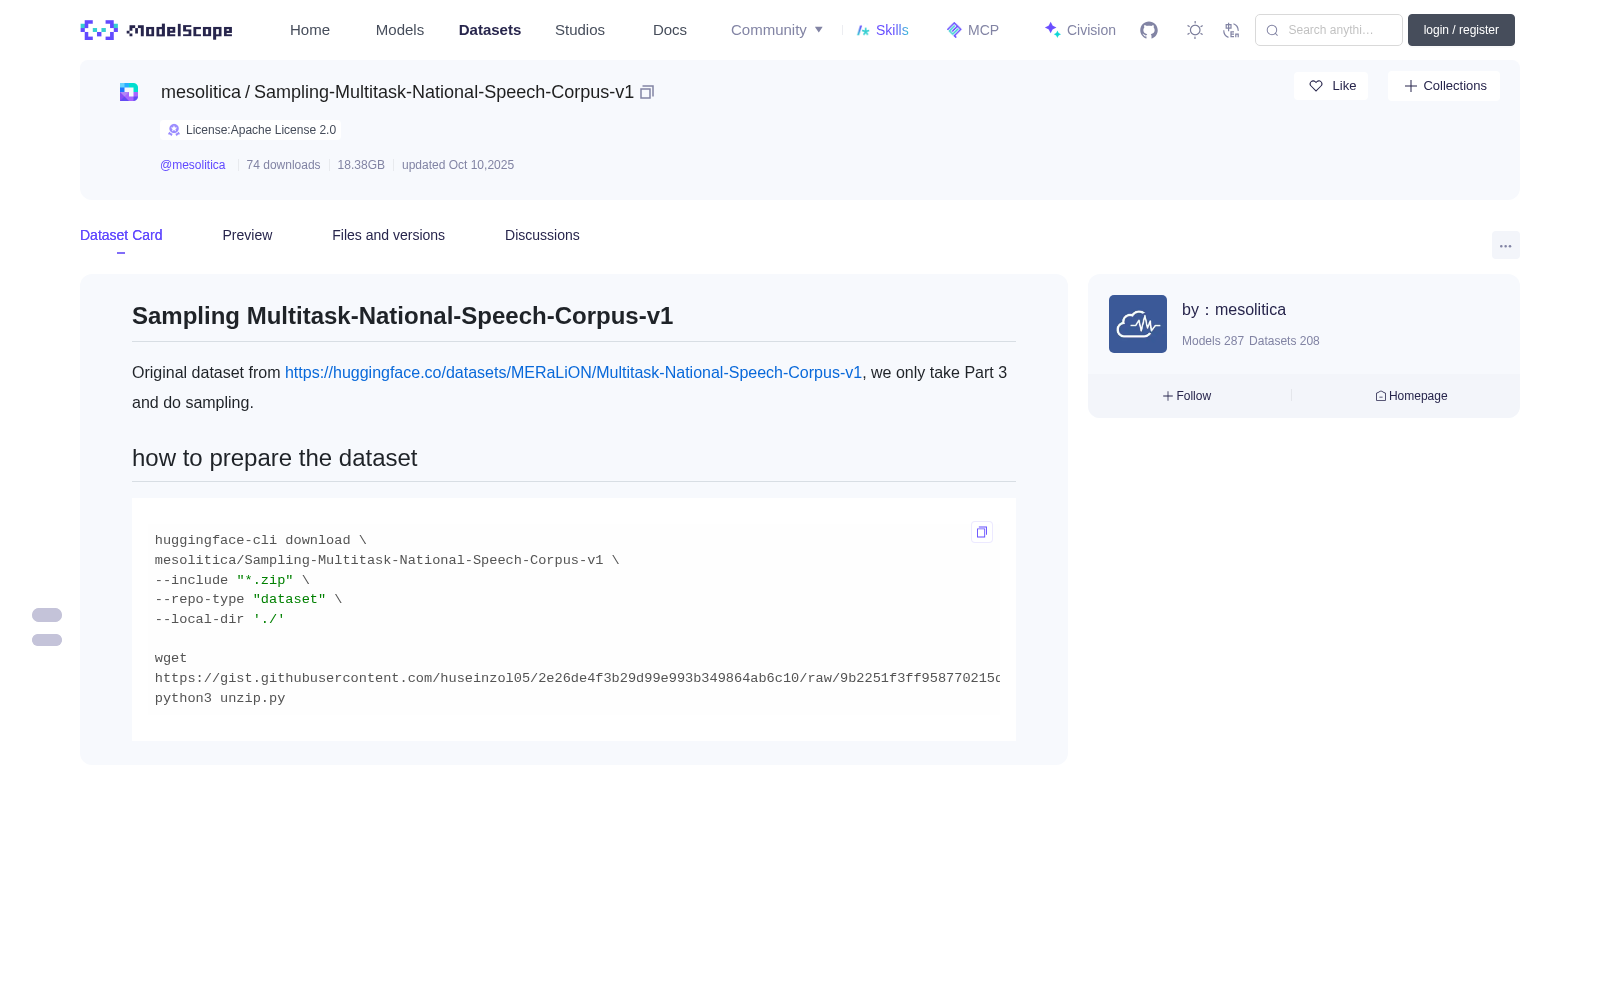This screenshot has height=1000, width=1600.
Task: Click 'updated Oct 10,2025' text
Action: pos(458,165)
